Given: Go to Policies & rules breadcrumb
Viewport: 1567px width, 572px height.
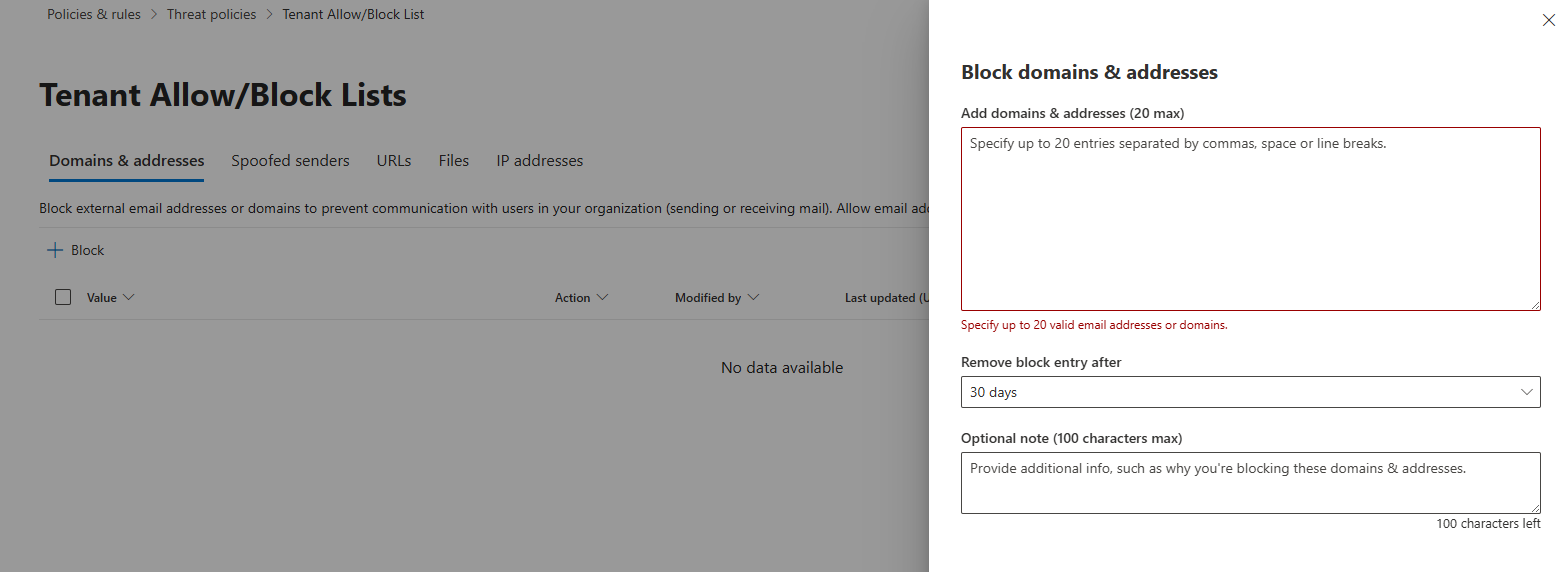Looking at the screenshot, I should point(94,15).
